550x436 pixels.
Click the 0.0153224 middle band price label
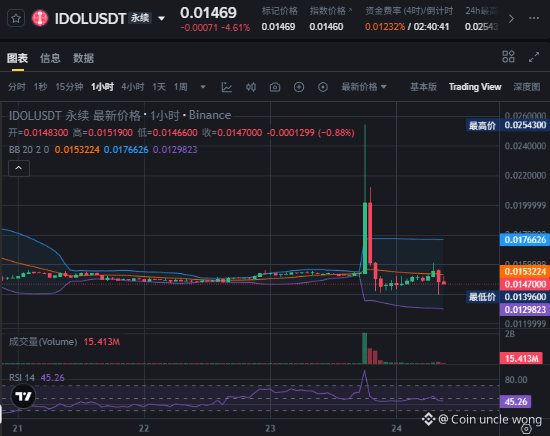click(x=525, y=271)
